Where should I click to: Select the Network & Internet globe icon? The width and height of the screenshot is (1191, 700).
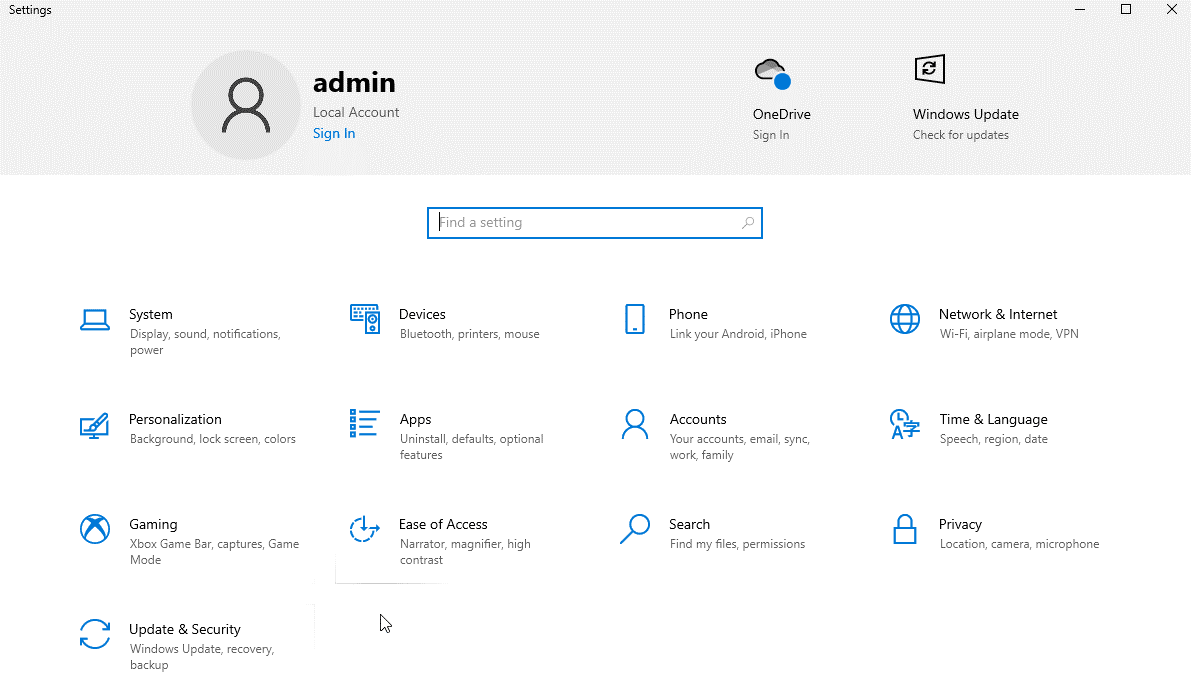[905, 320]
